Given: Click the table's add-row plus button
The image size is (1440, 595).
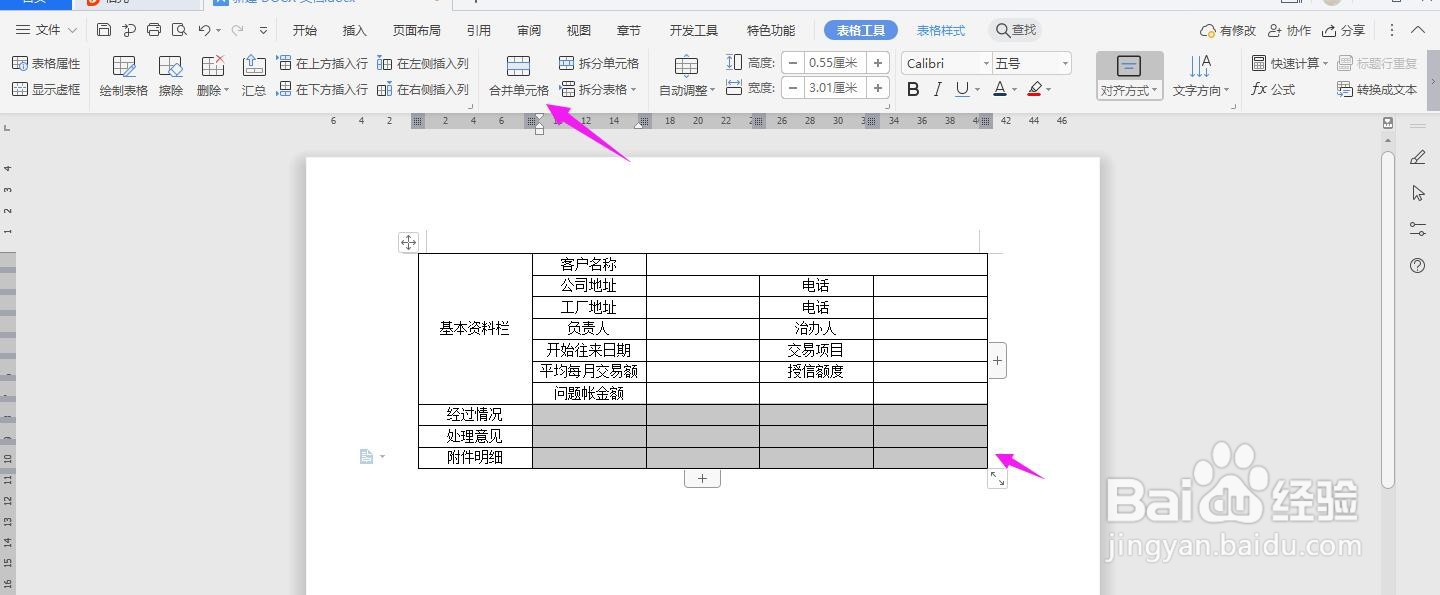Looking at the screenshot, I should (x=702, y=478).
